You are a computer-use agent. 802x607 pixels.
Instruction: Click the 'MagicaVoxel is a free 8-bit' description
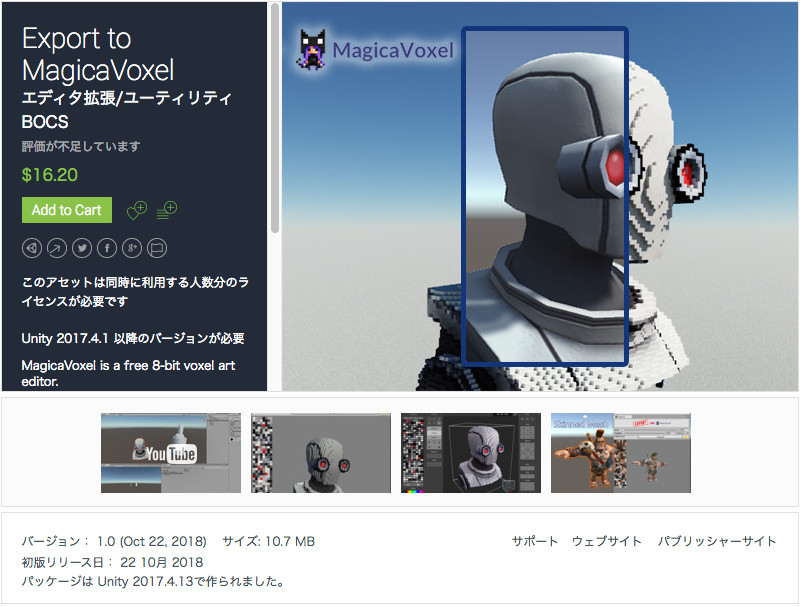[128, 373]
